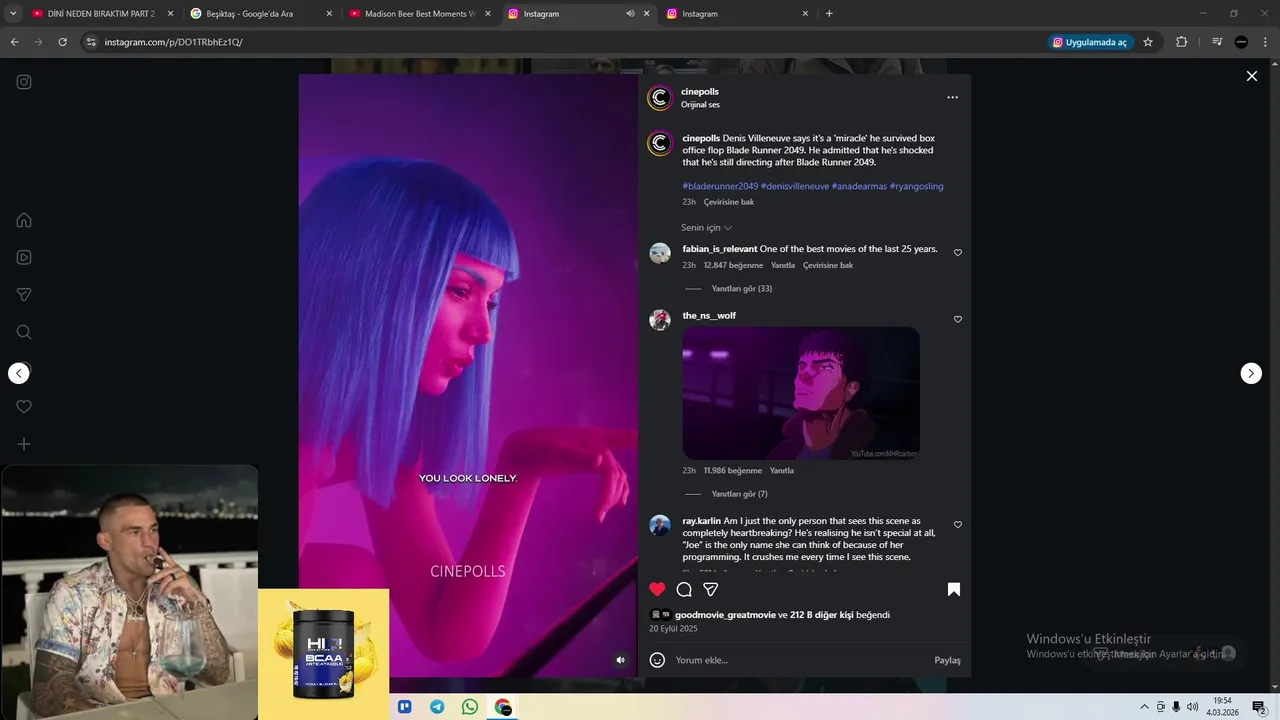This screenshot has width=1280, height=720.
Task: Open post options three-dot menu
Action: point(952,97)
